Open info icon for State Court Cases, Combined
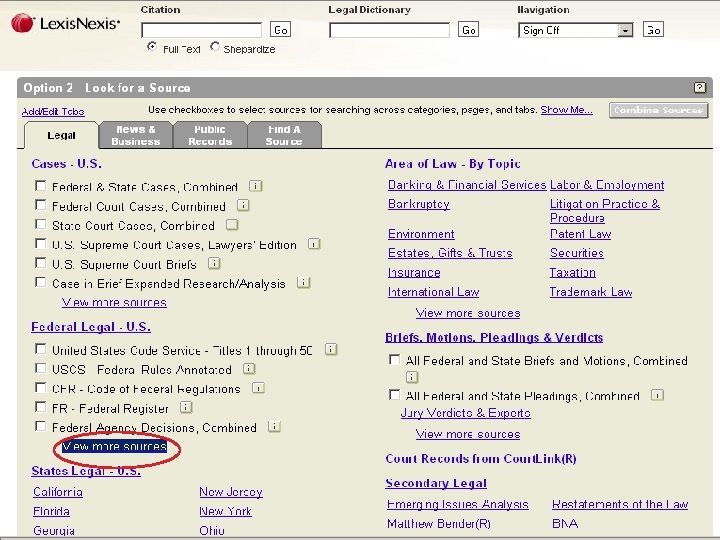 click(x=232, y=225)
